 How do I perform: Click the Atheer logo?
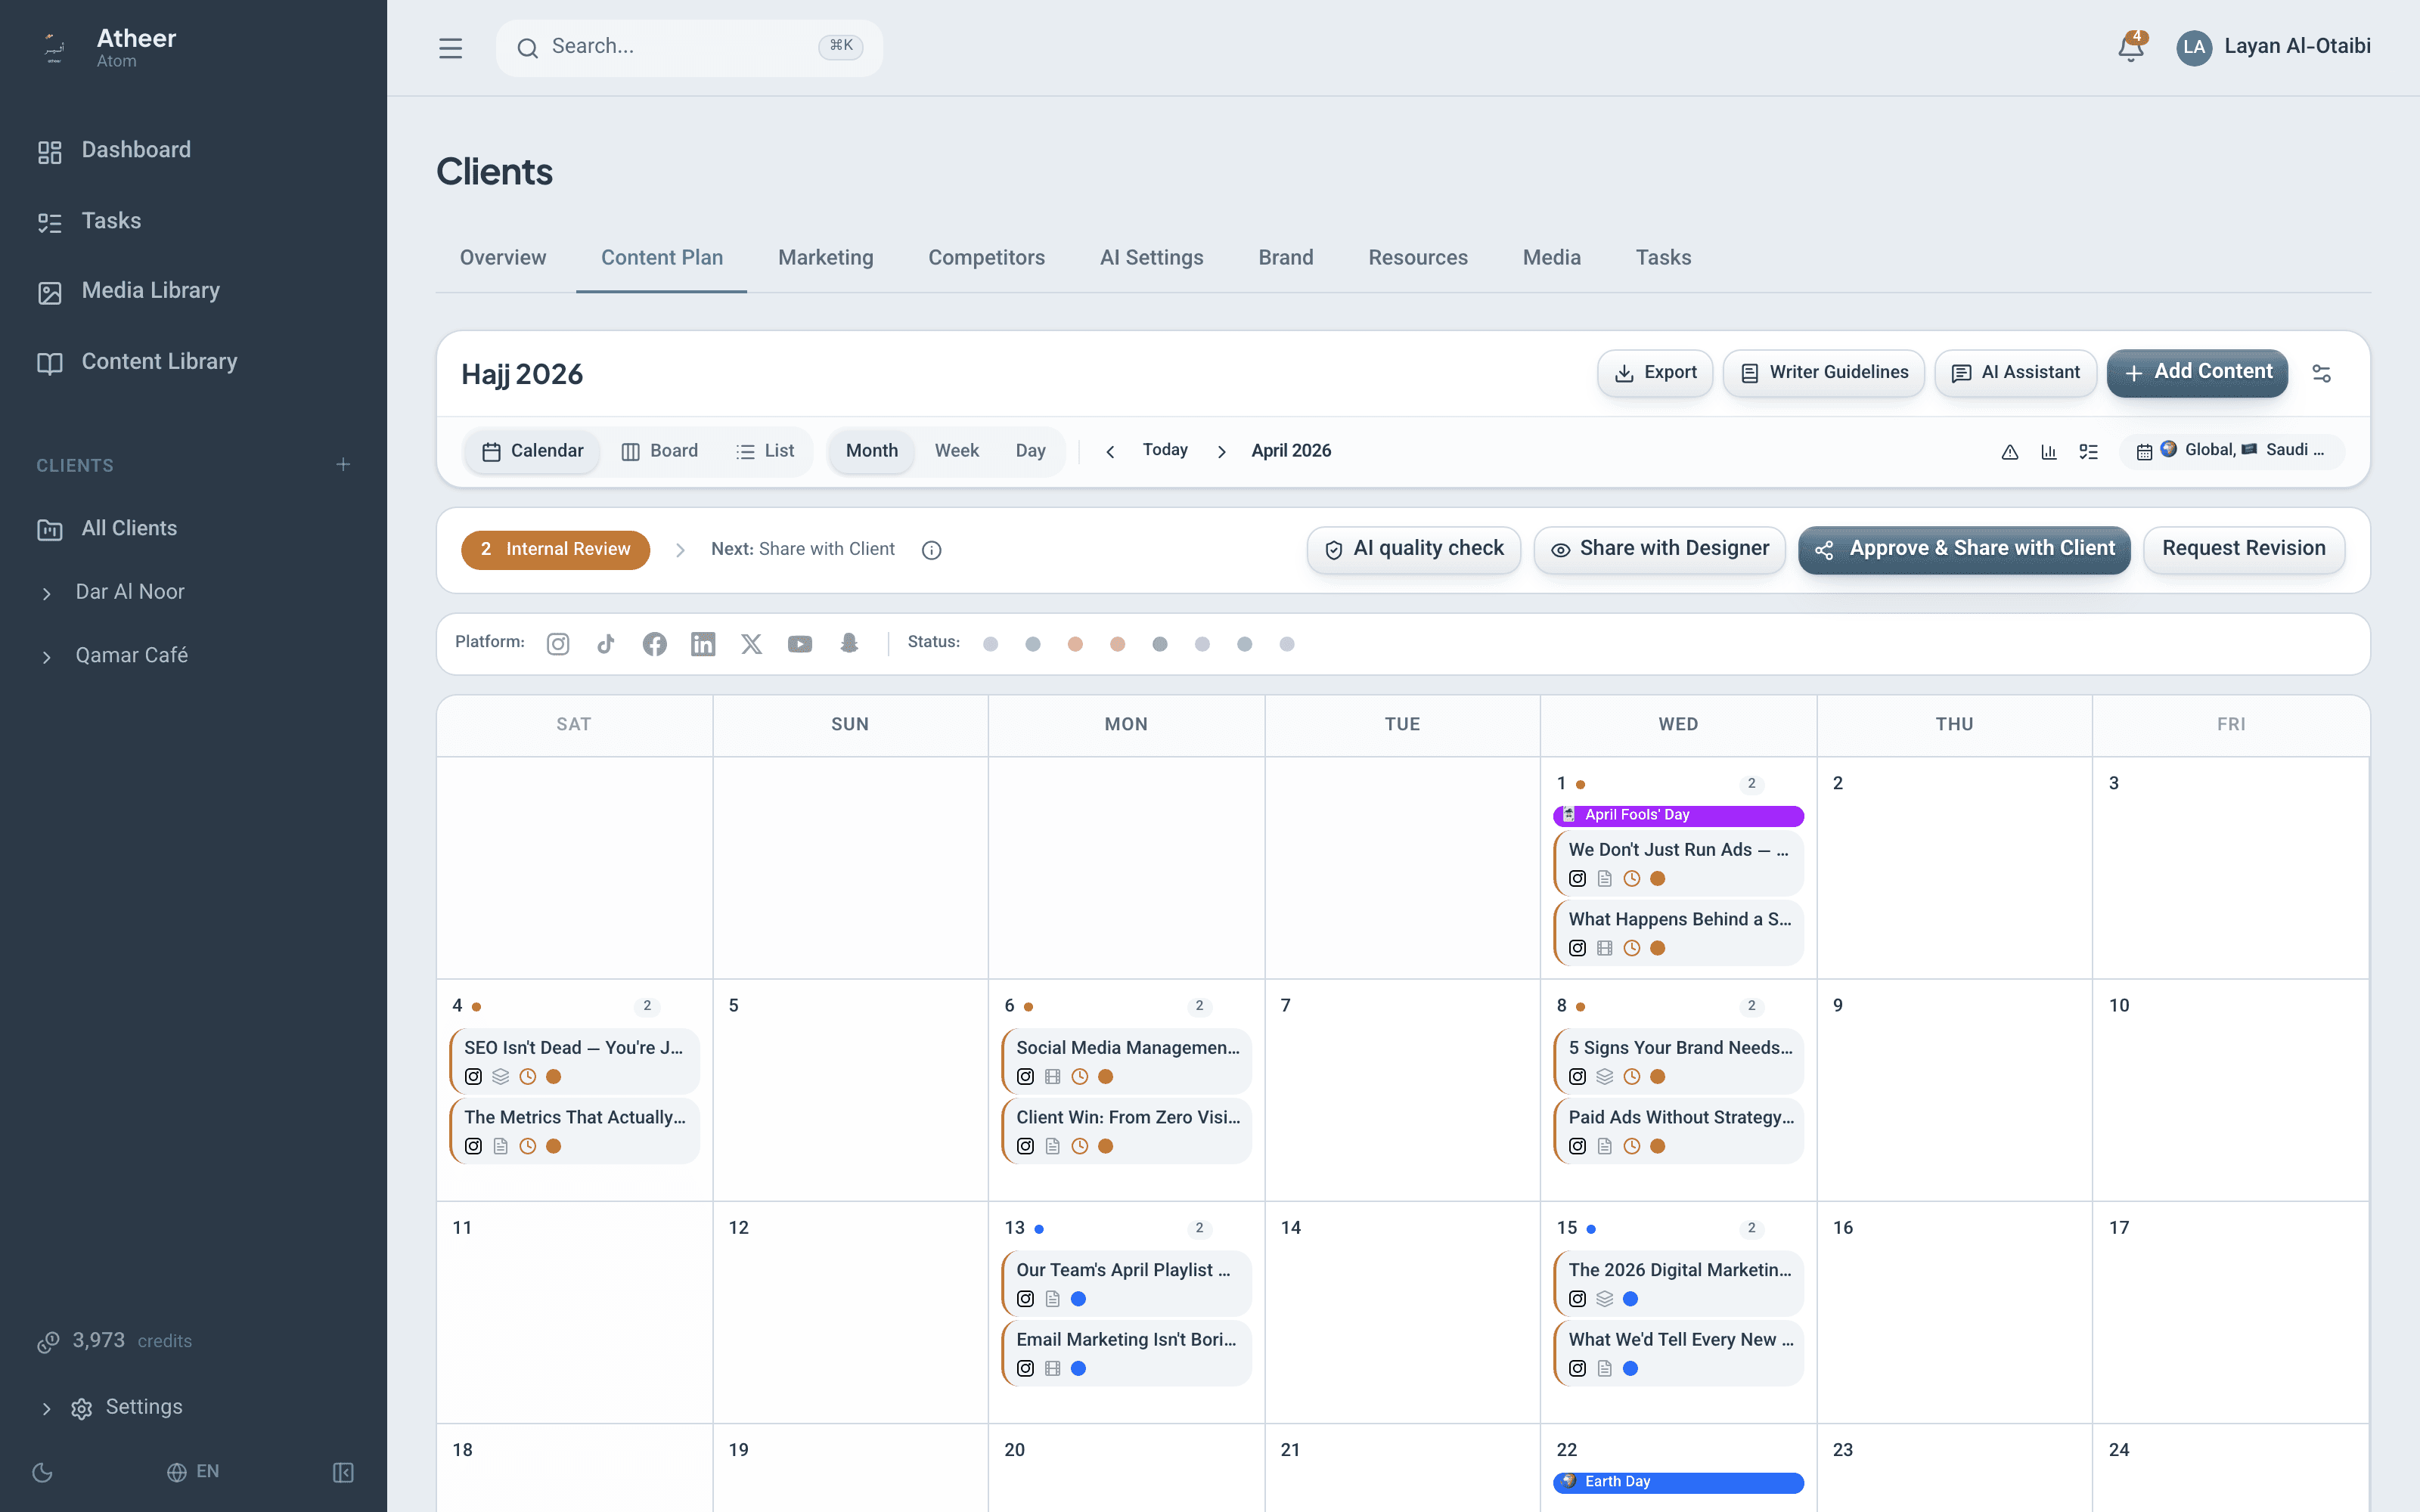[54, 48]
